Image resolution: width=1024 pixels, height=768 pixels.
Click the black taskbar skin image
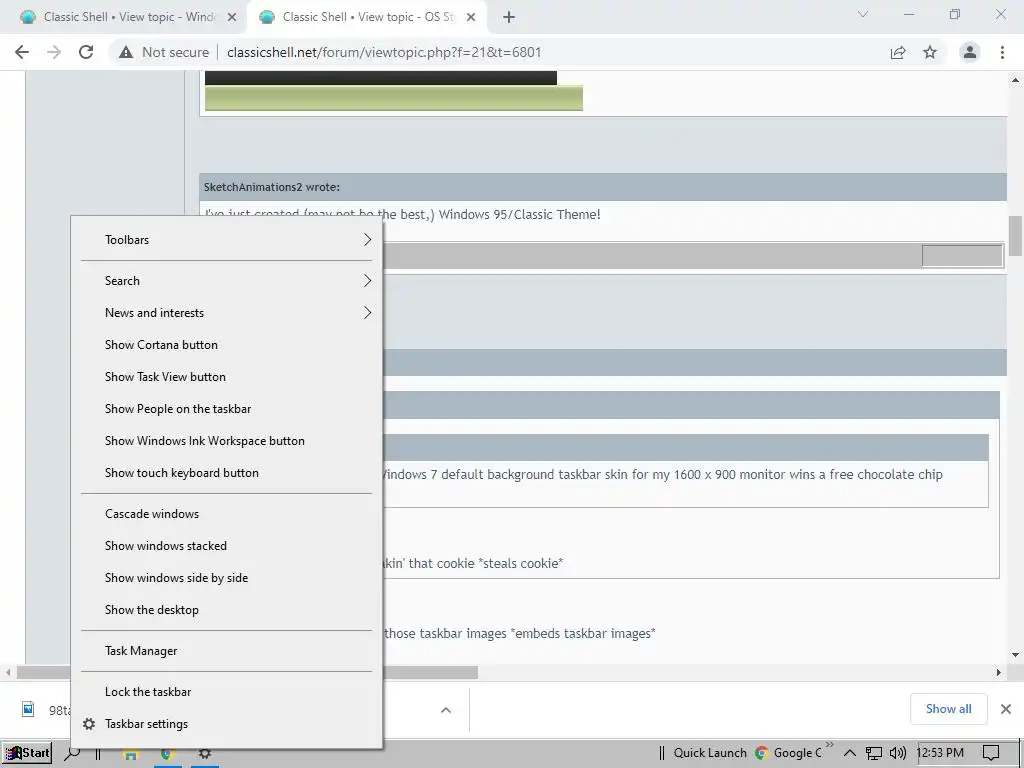coord(381,78)
